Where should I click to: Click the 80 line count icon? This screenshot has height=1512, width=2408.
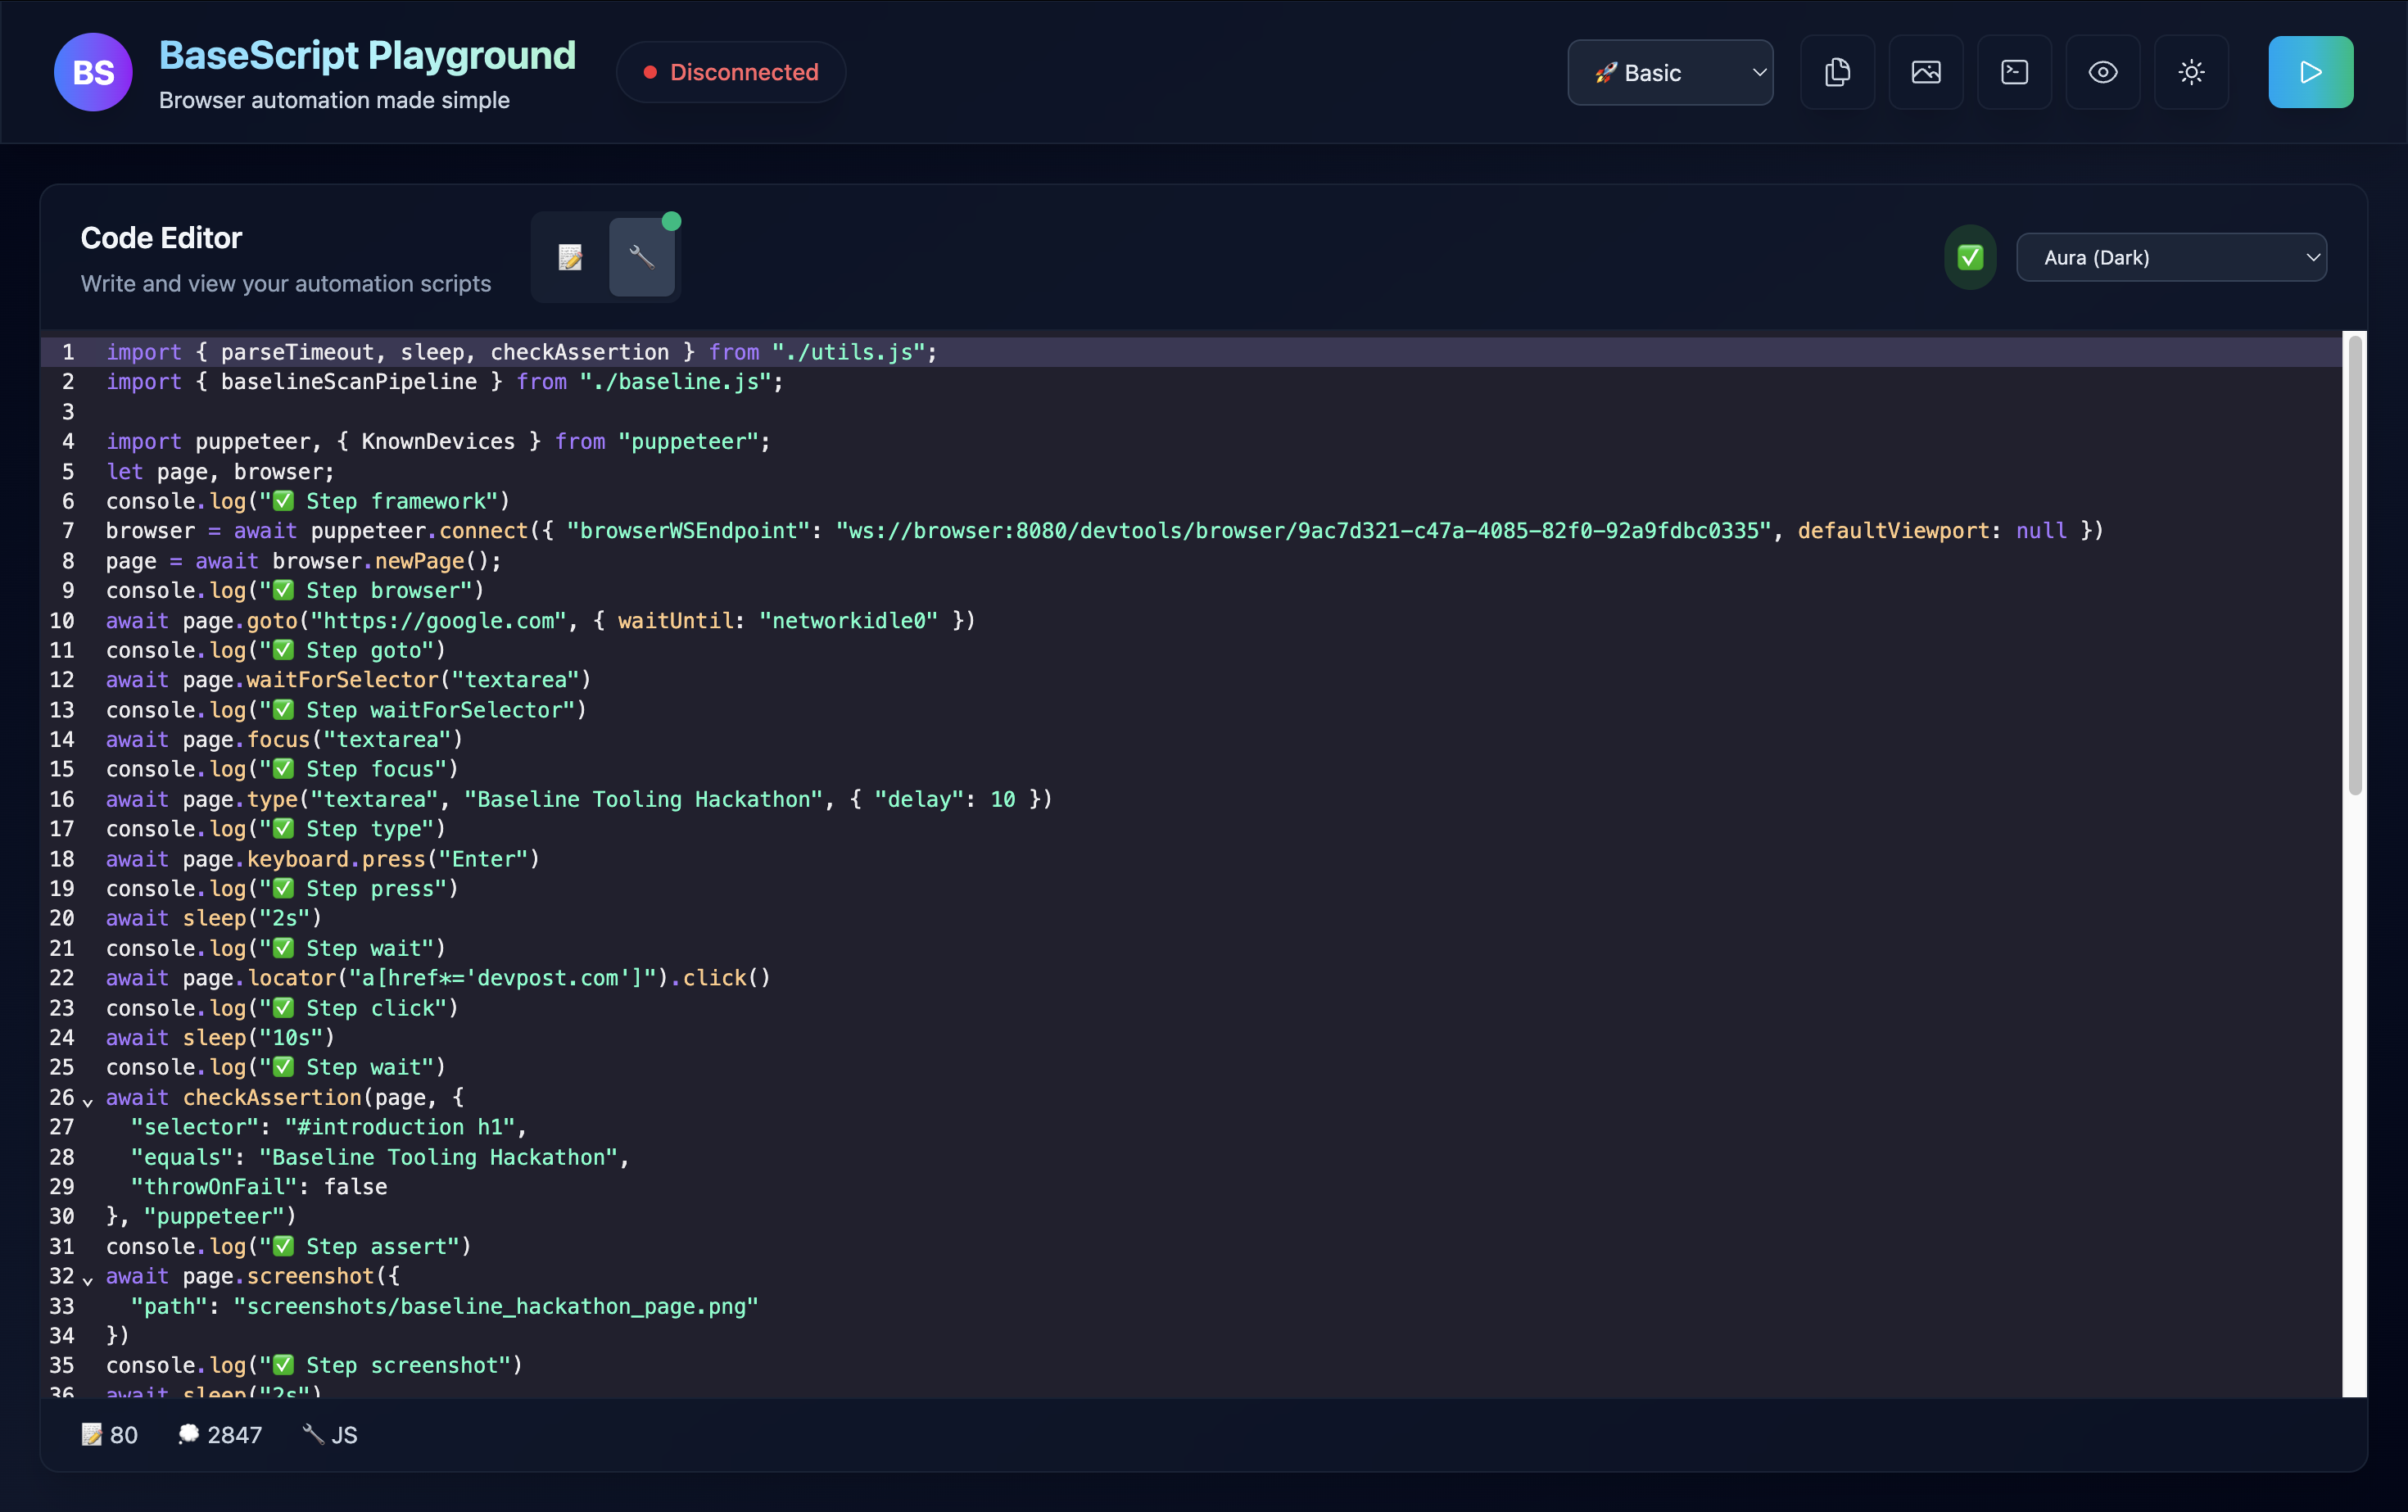pyautogui.click(x=92, y=1435)
